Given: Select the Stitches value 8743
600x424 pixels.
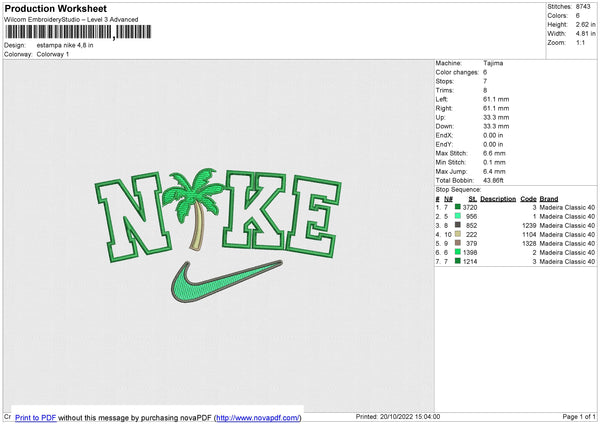Looking at the screenshot, I should point(583,7).
